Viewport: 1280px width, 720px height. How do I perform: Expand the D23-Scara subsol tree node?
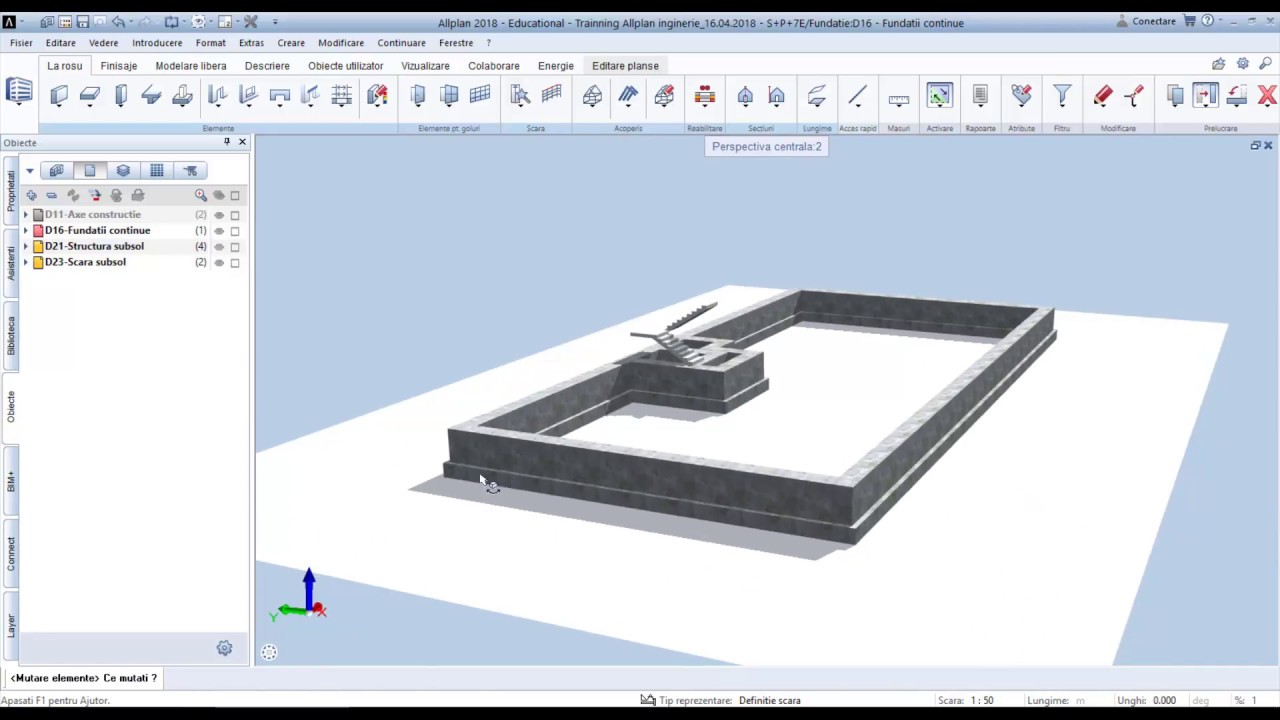(x=26, y=263)
